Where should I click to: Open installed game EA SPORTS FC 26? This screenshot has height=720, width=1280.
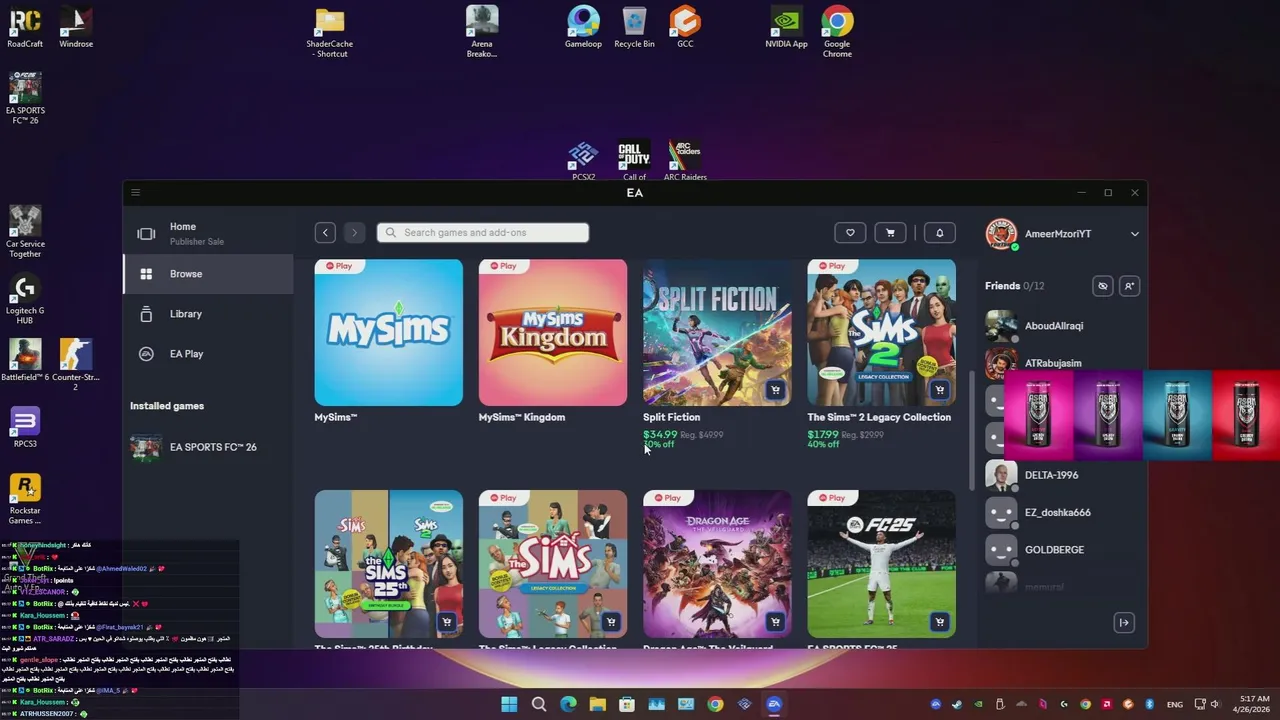click(x=208, y=447)
